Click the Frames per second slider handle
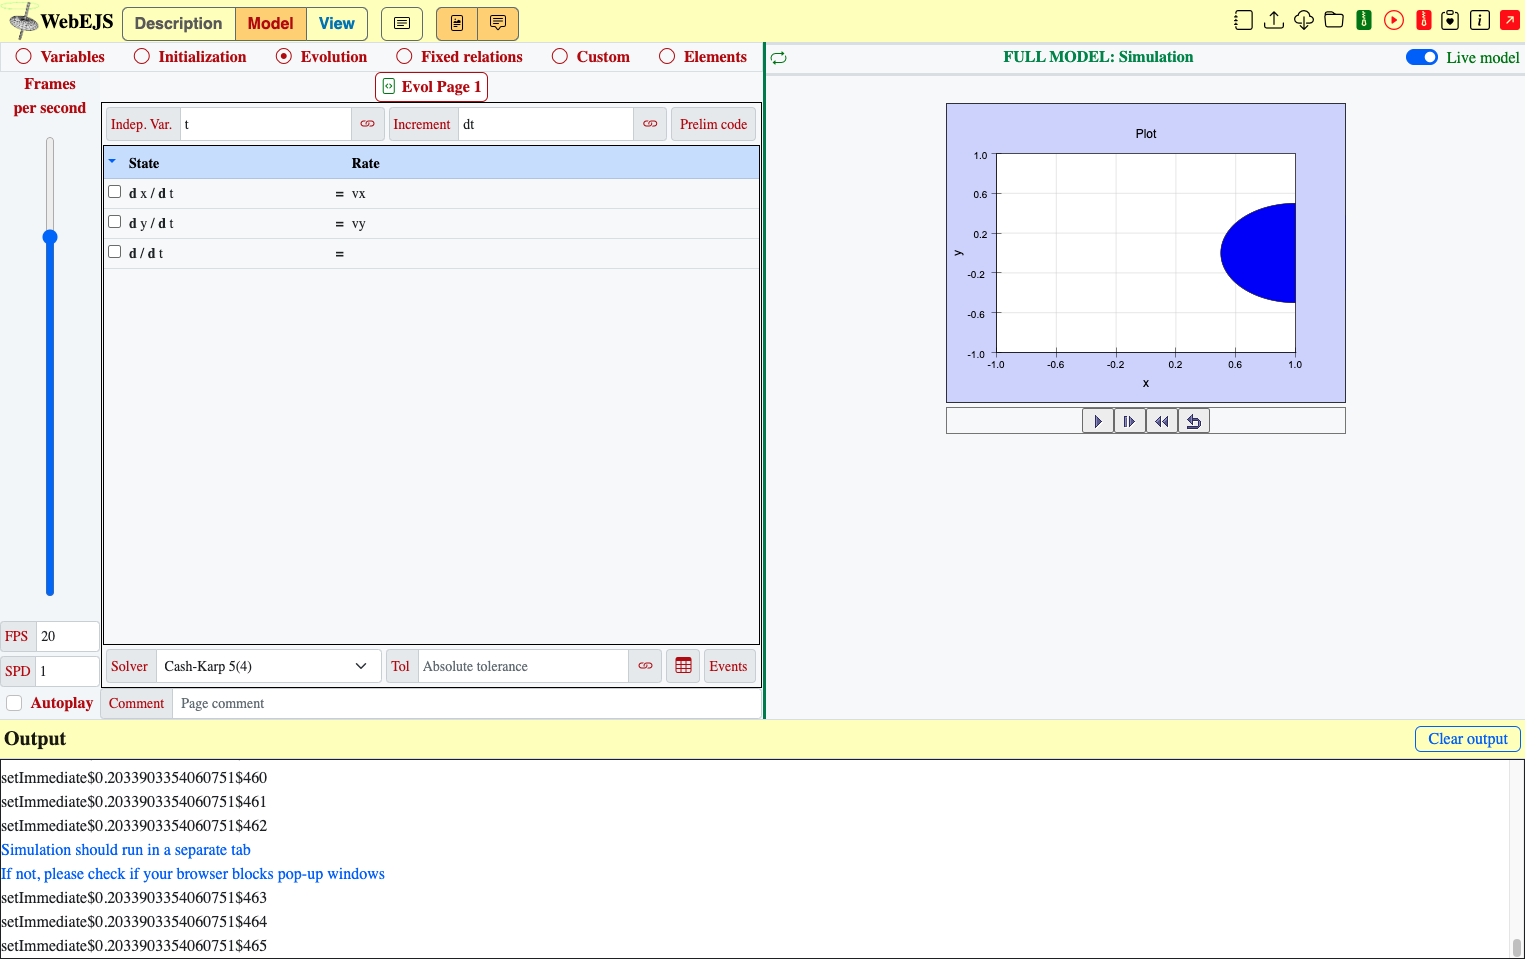 pos(50,237)
